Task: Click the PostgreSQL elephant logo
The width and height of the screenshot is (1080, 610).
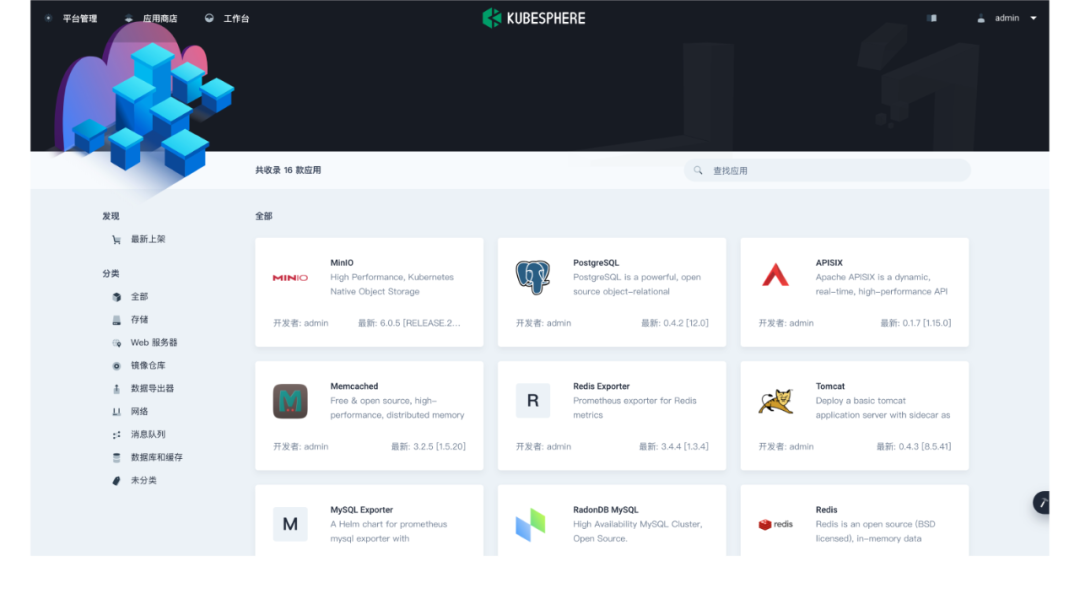Action: pos(532,277)
